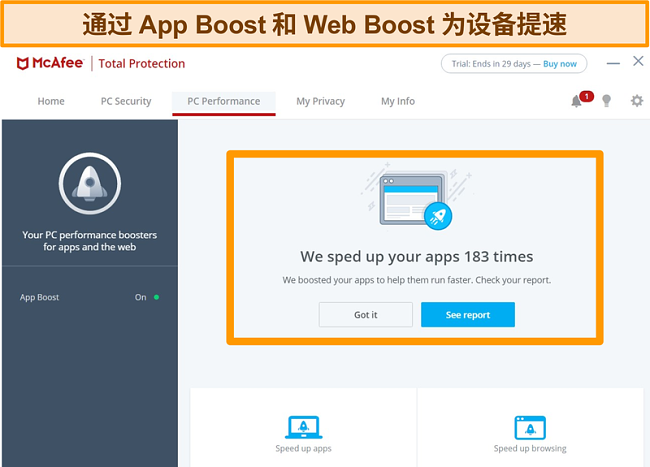Image resolution: width=650 pixels, height=467 pixels.
Task: Open the notifications bell icon
Action: (x=577, y=101)
